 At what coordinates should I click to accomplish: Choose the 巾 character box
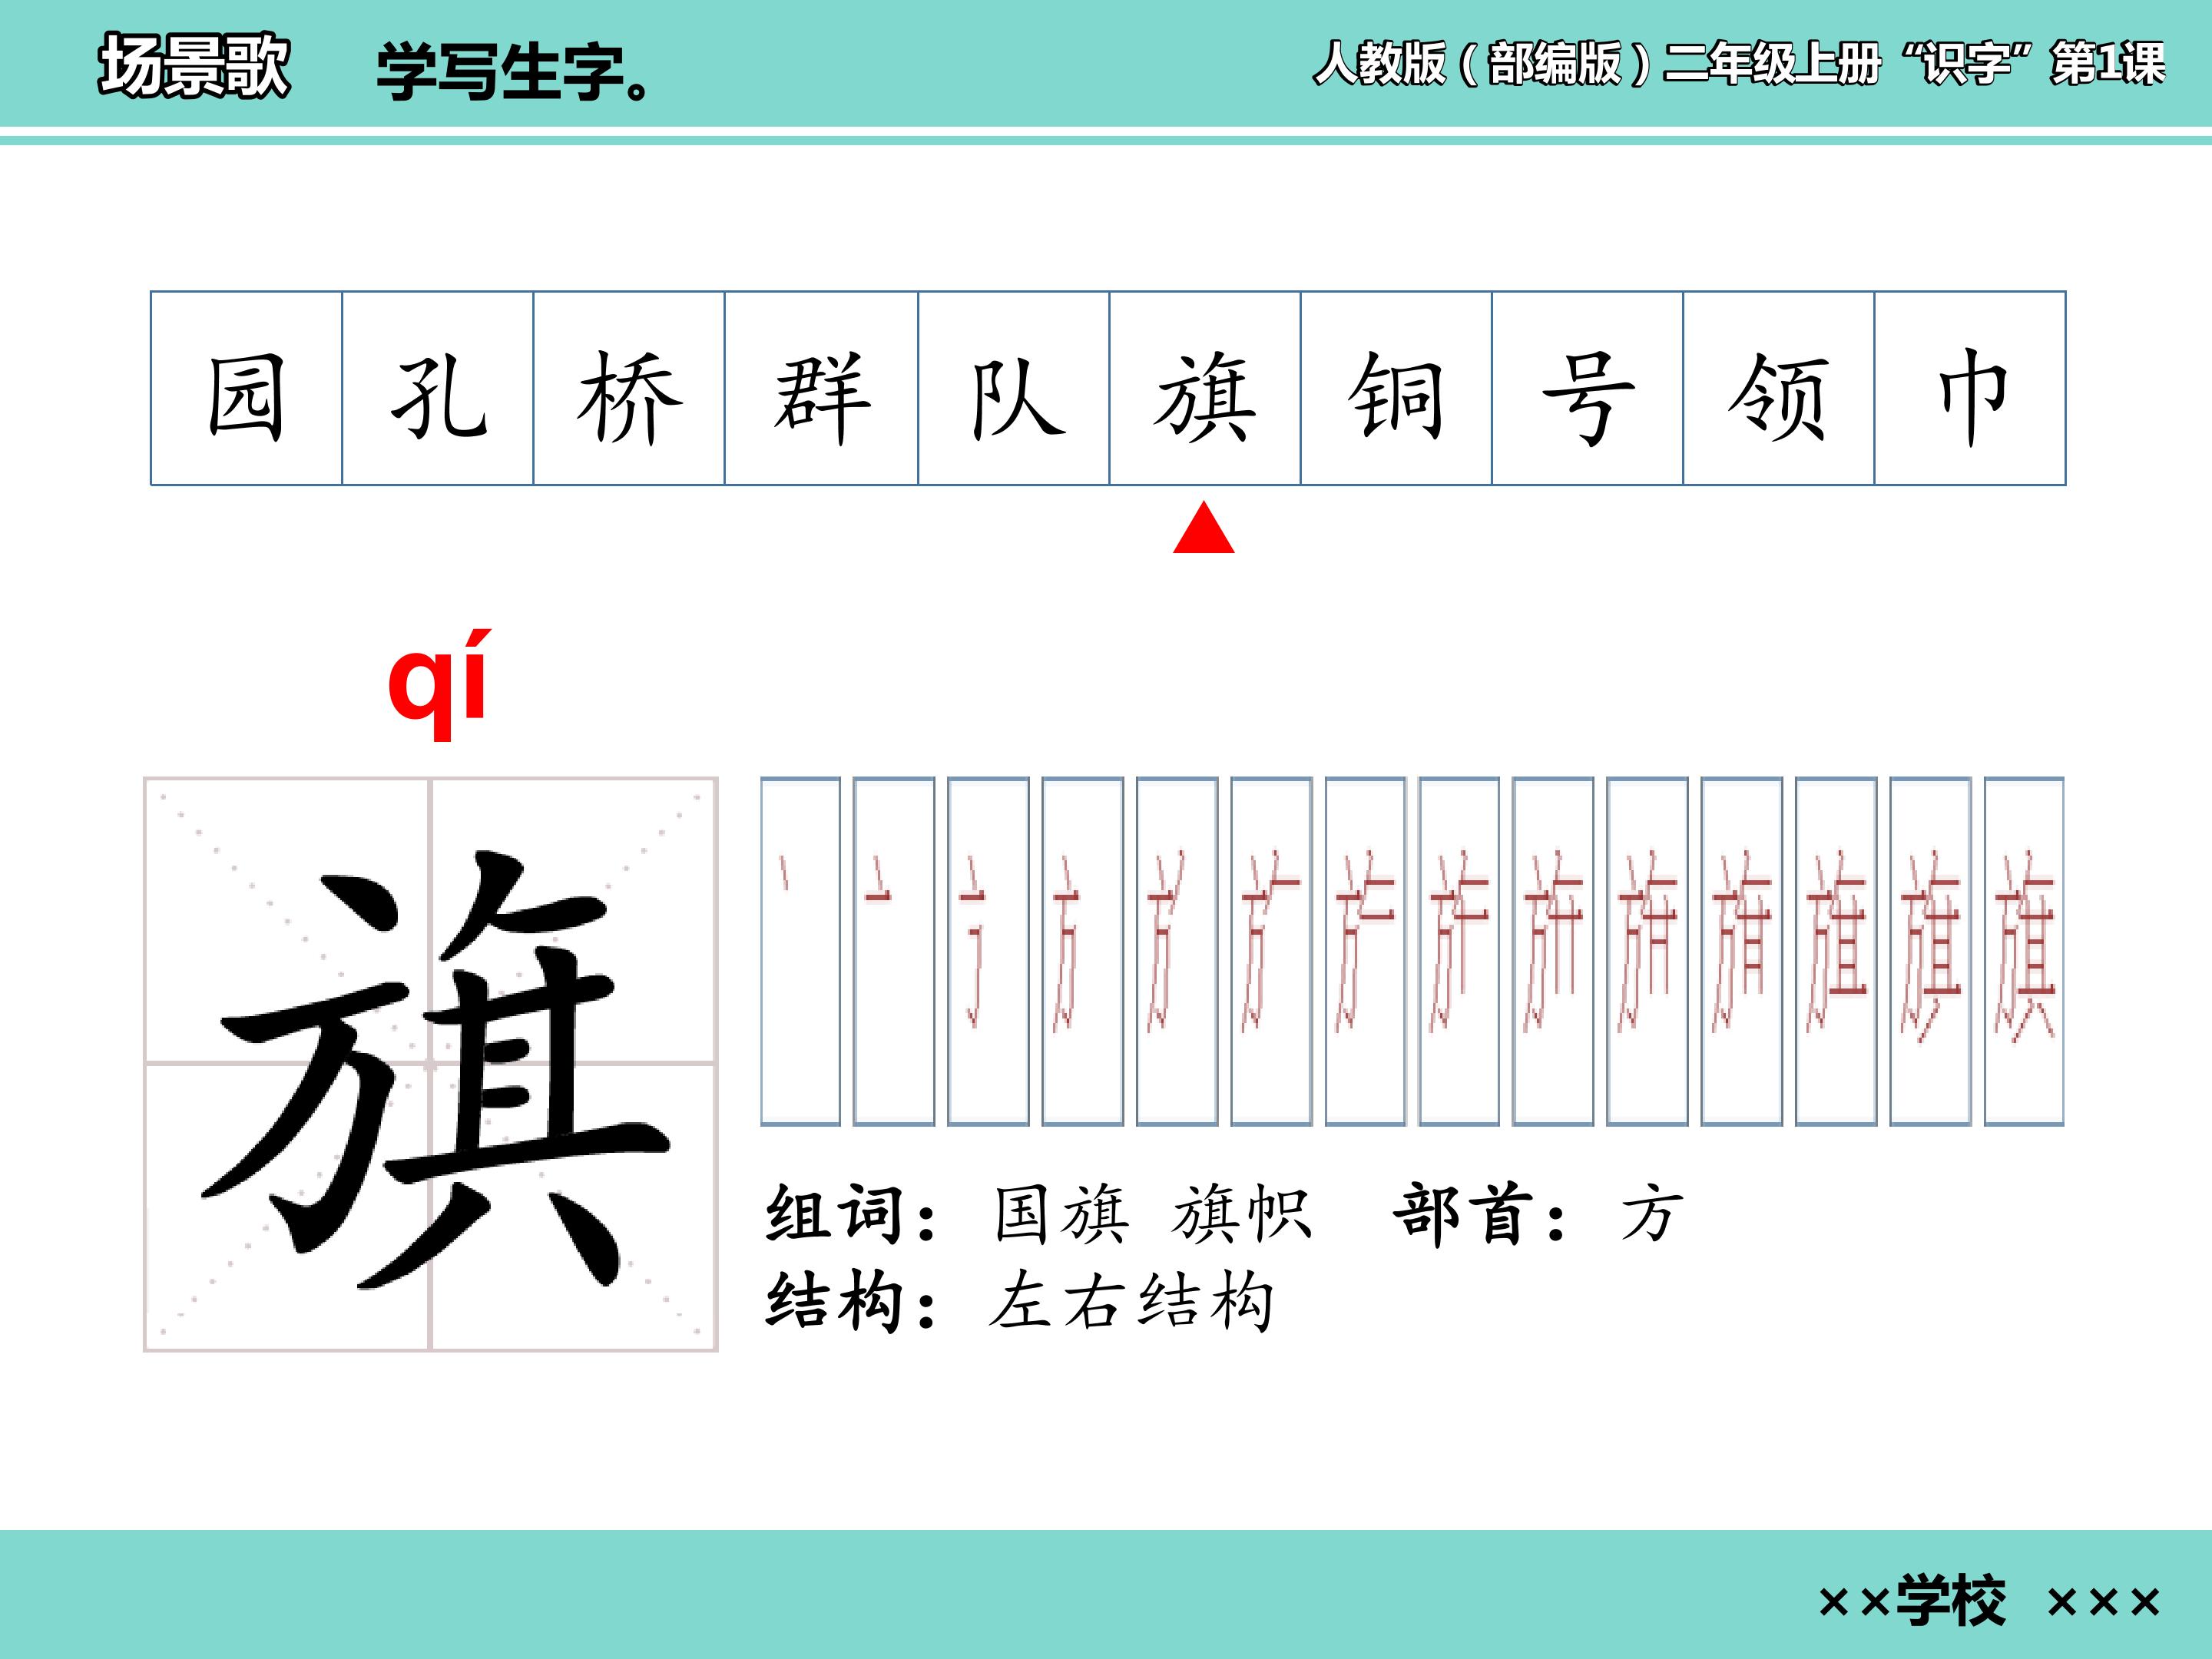point(1970,389)
